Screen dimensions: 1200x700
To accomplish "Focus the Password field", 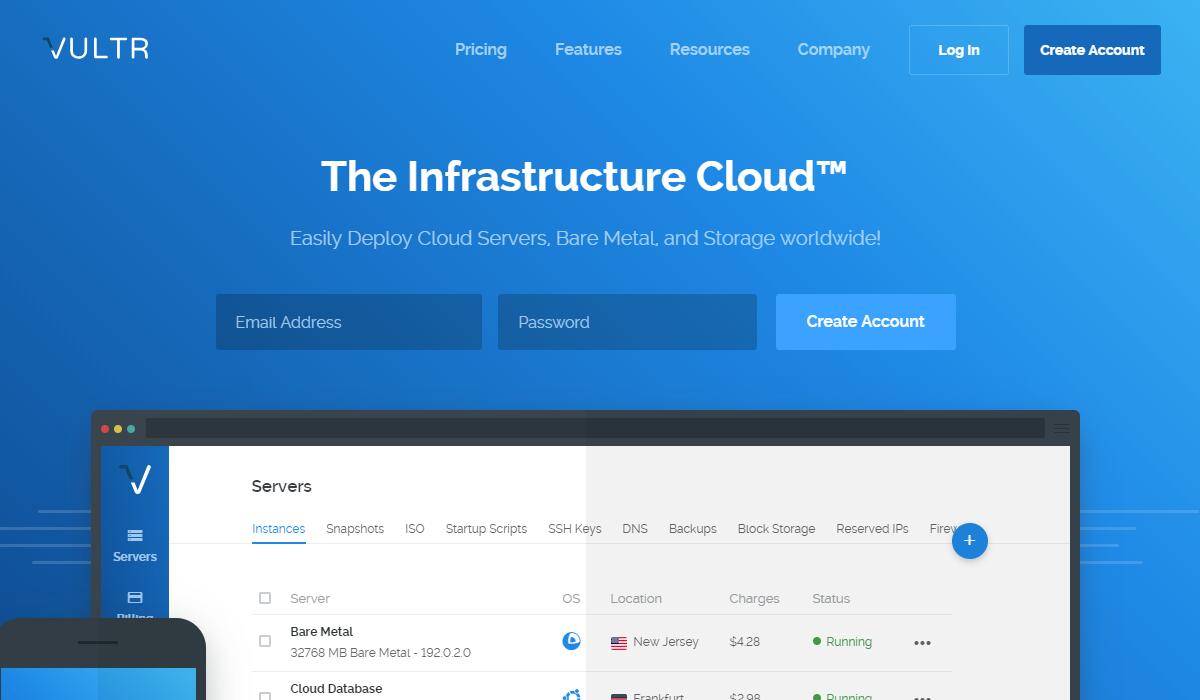I will pos(627,322).
